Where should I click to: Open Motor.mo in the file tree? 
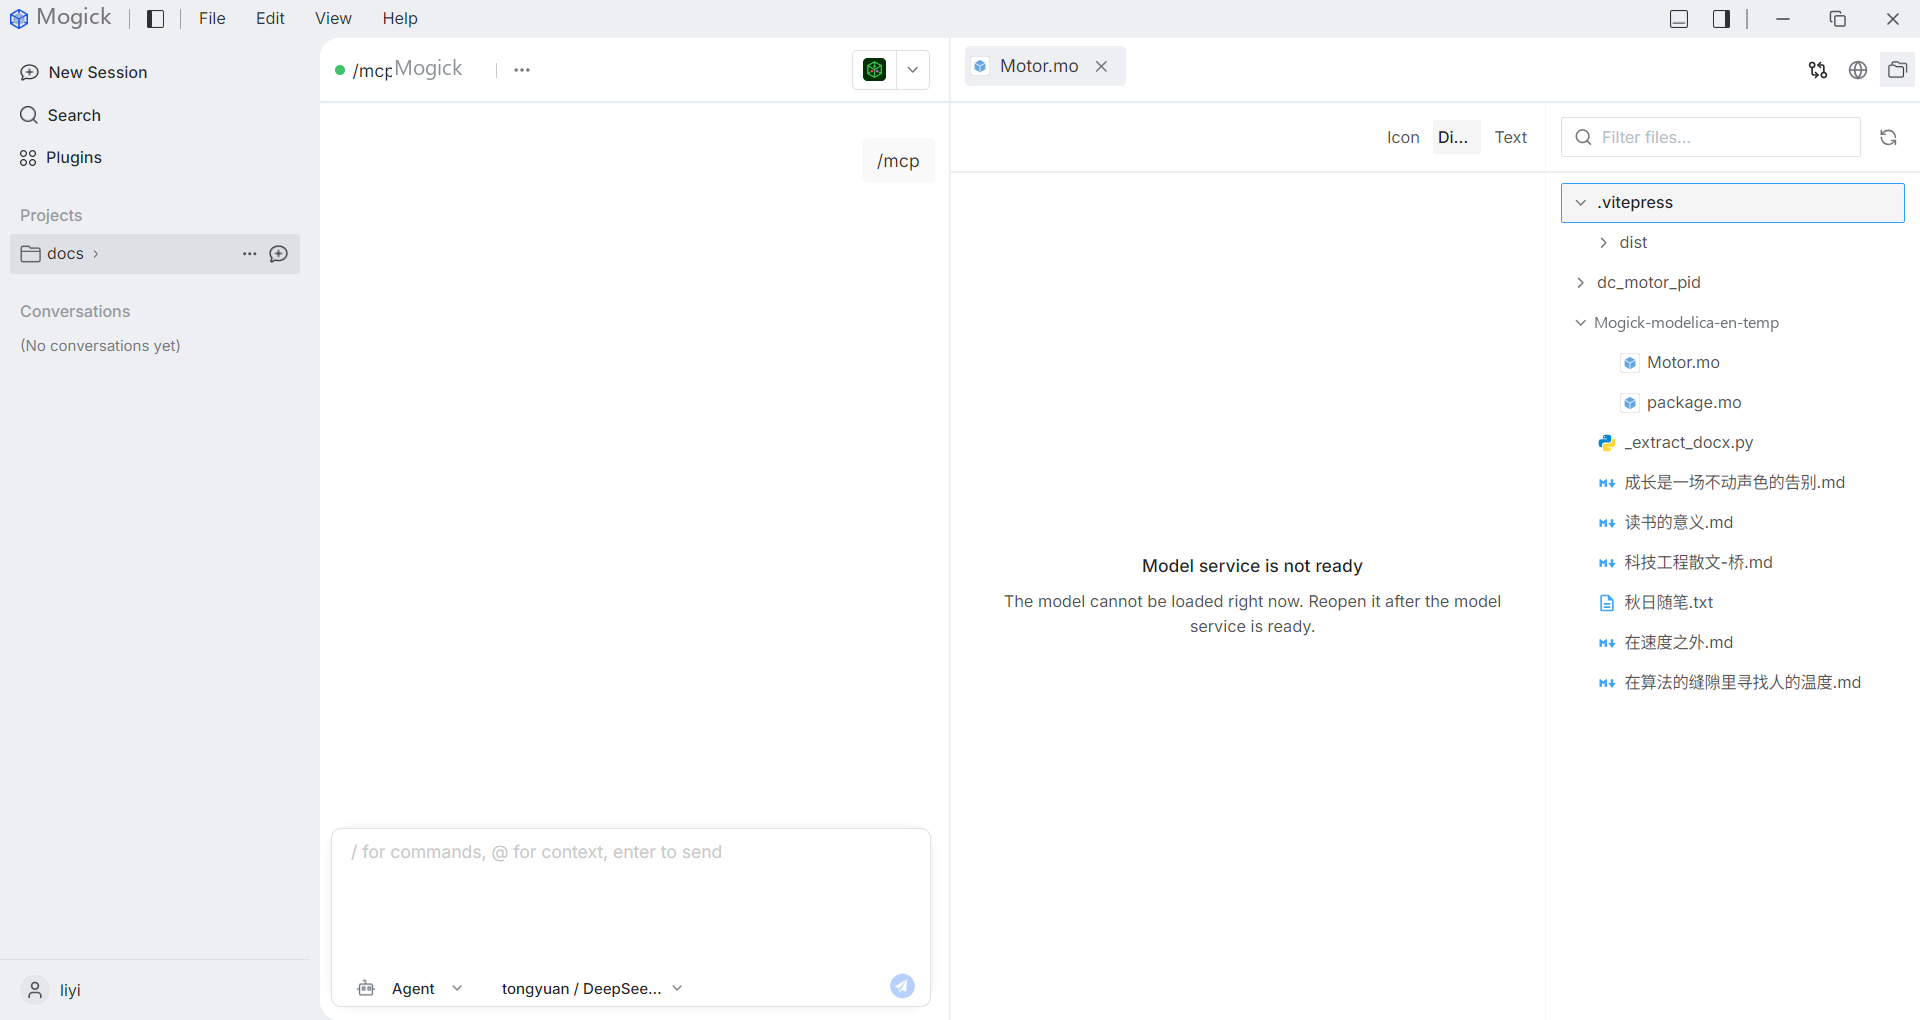(1733, 363)
